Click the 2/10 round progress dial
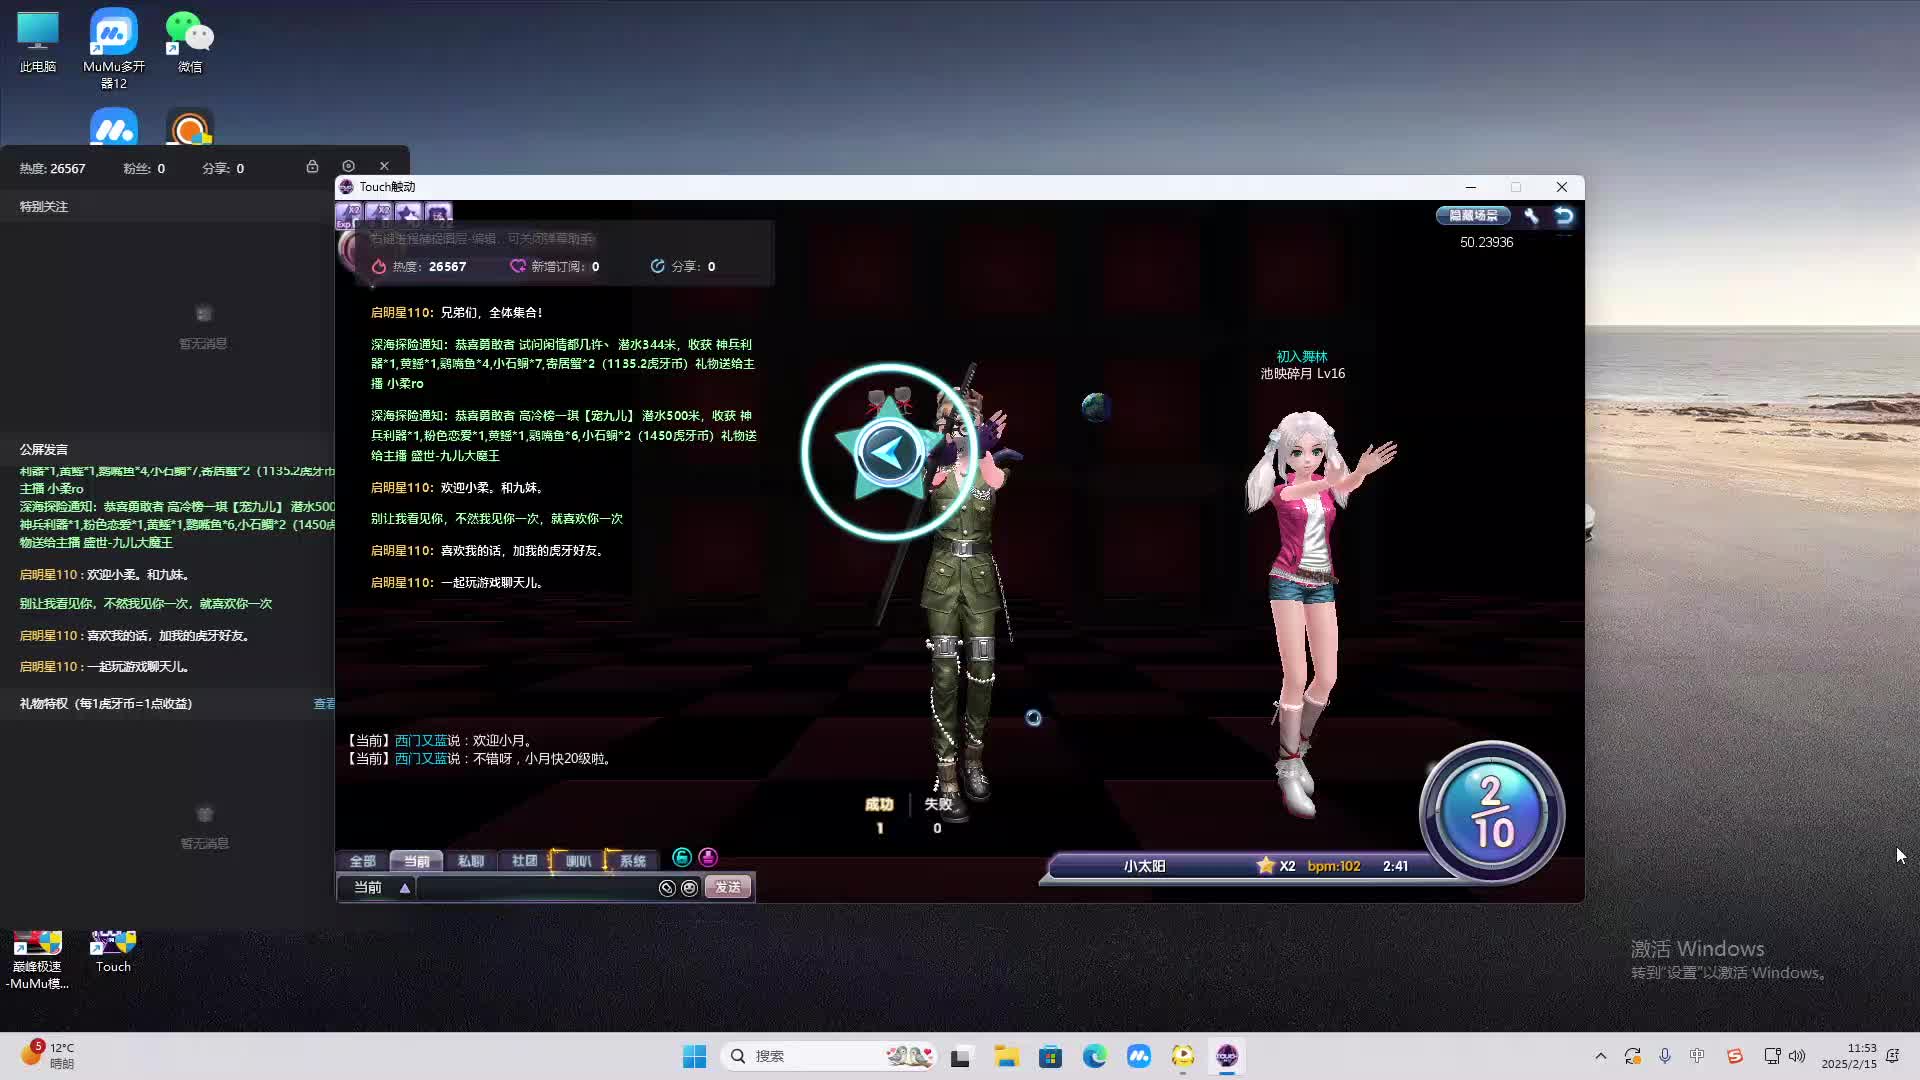Viewport: 1920px width, 1080px height. (1491, 812)
